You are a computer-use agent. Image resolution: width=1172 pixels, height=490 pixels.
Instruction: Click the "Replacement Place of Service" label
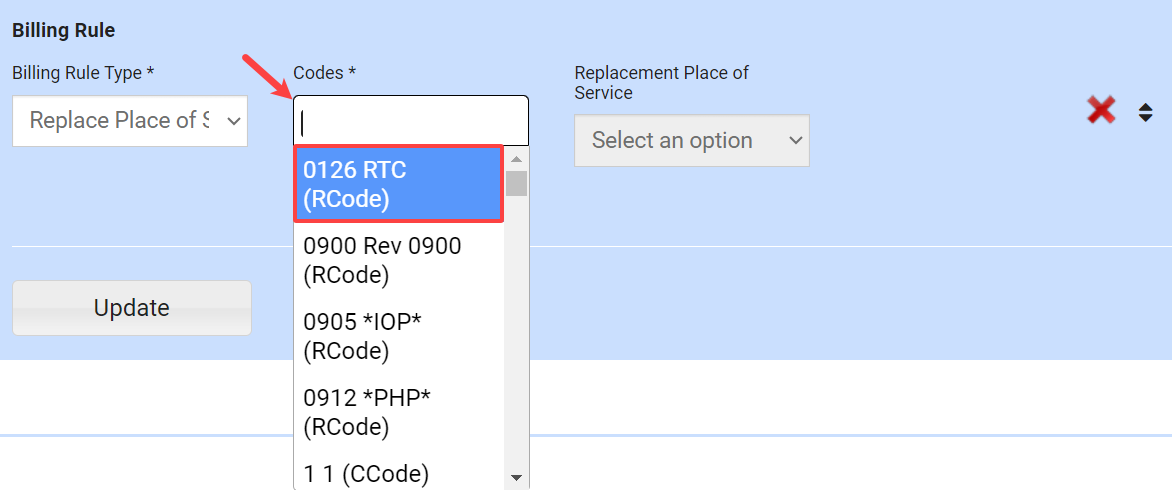661,83
